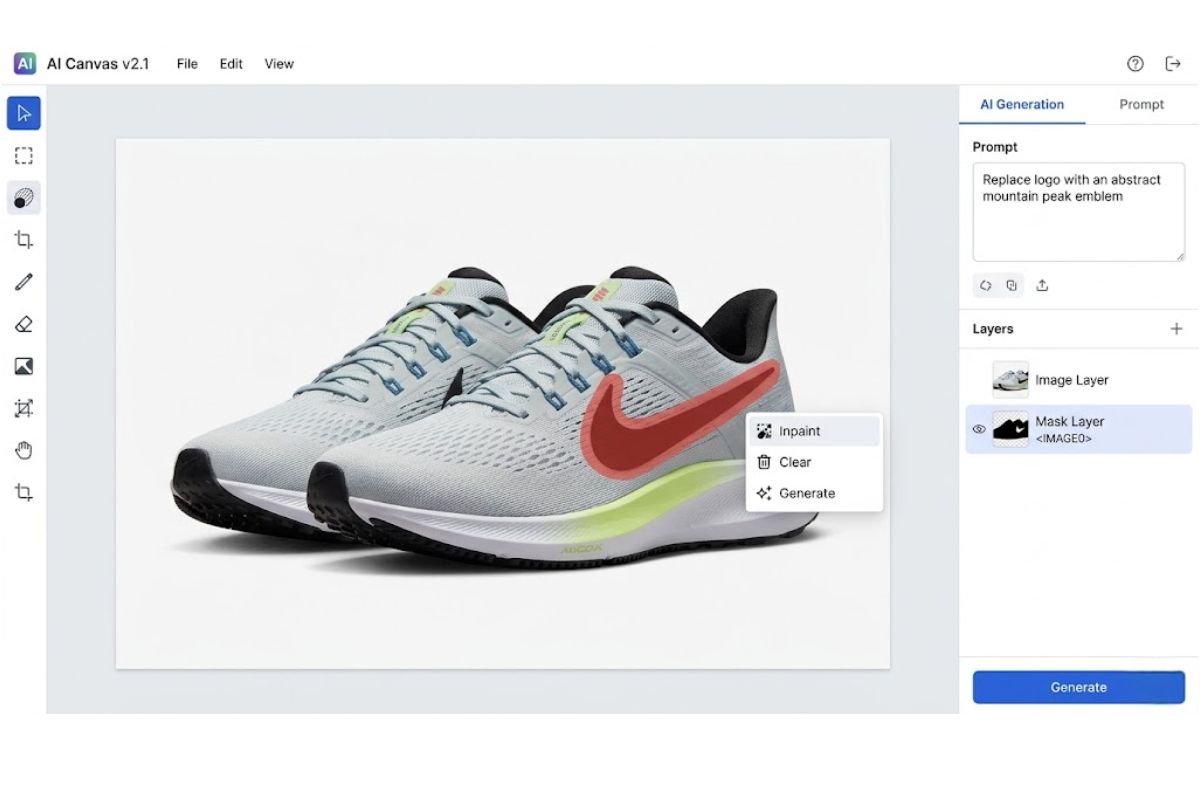
Task: Choose Clear from the context menu
Action: [x=814, y=462]
